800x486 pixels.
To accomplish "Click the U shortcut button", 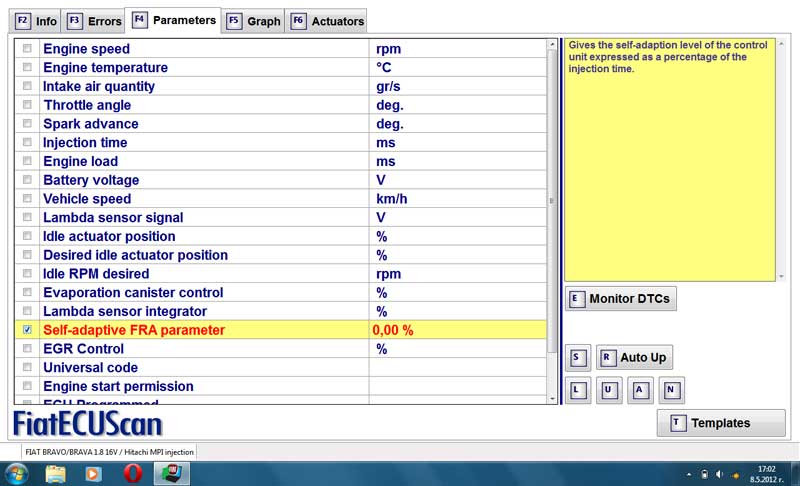I will coord(609,390).
